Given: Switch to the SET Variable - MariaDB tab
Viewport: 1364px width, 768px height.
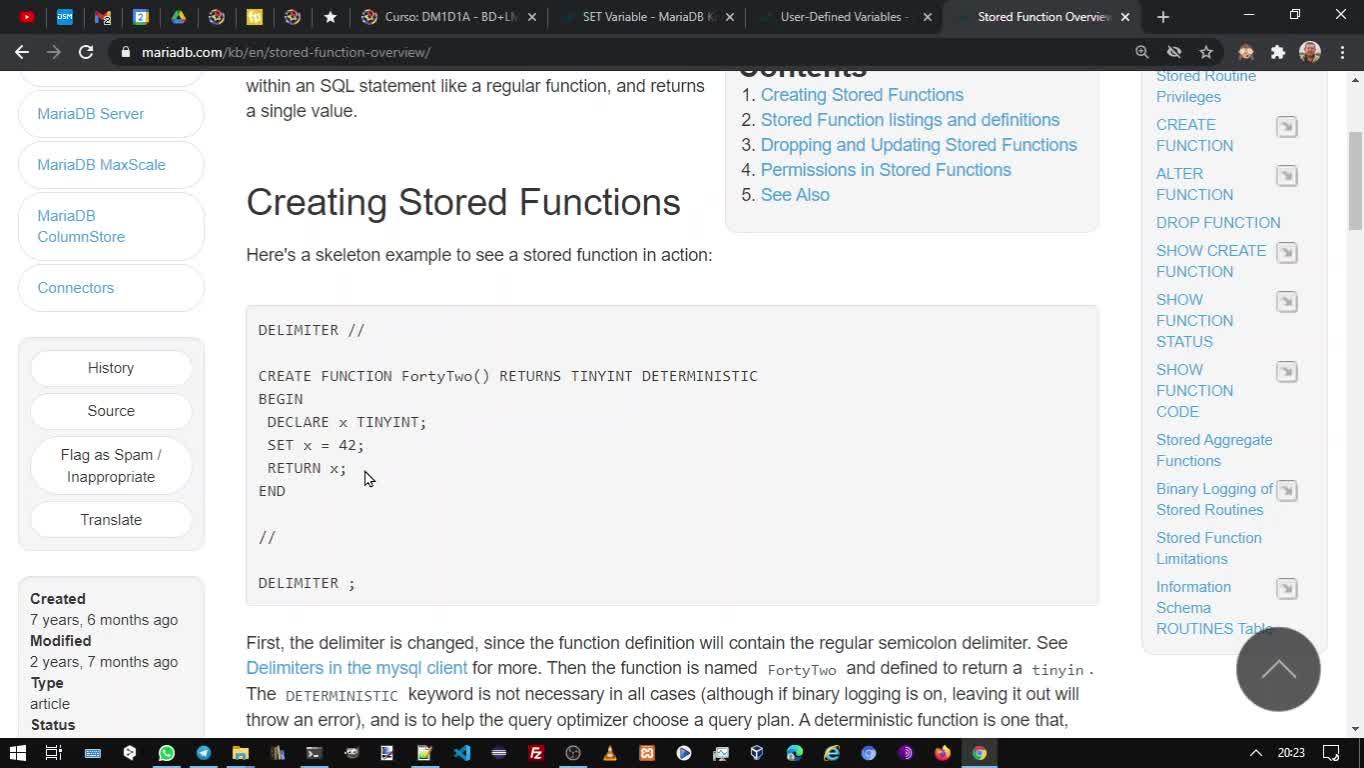Looking at the screenshot, I should [x=649, y=17].
